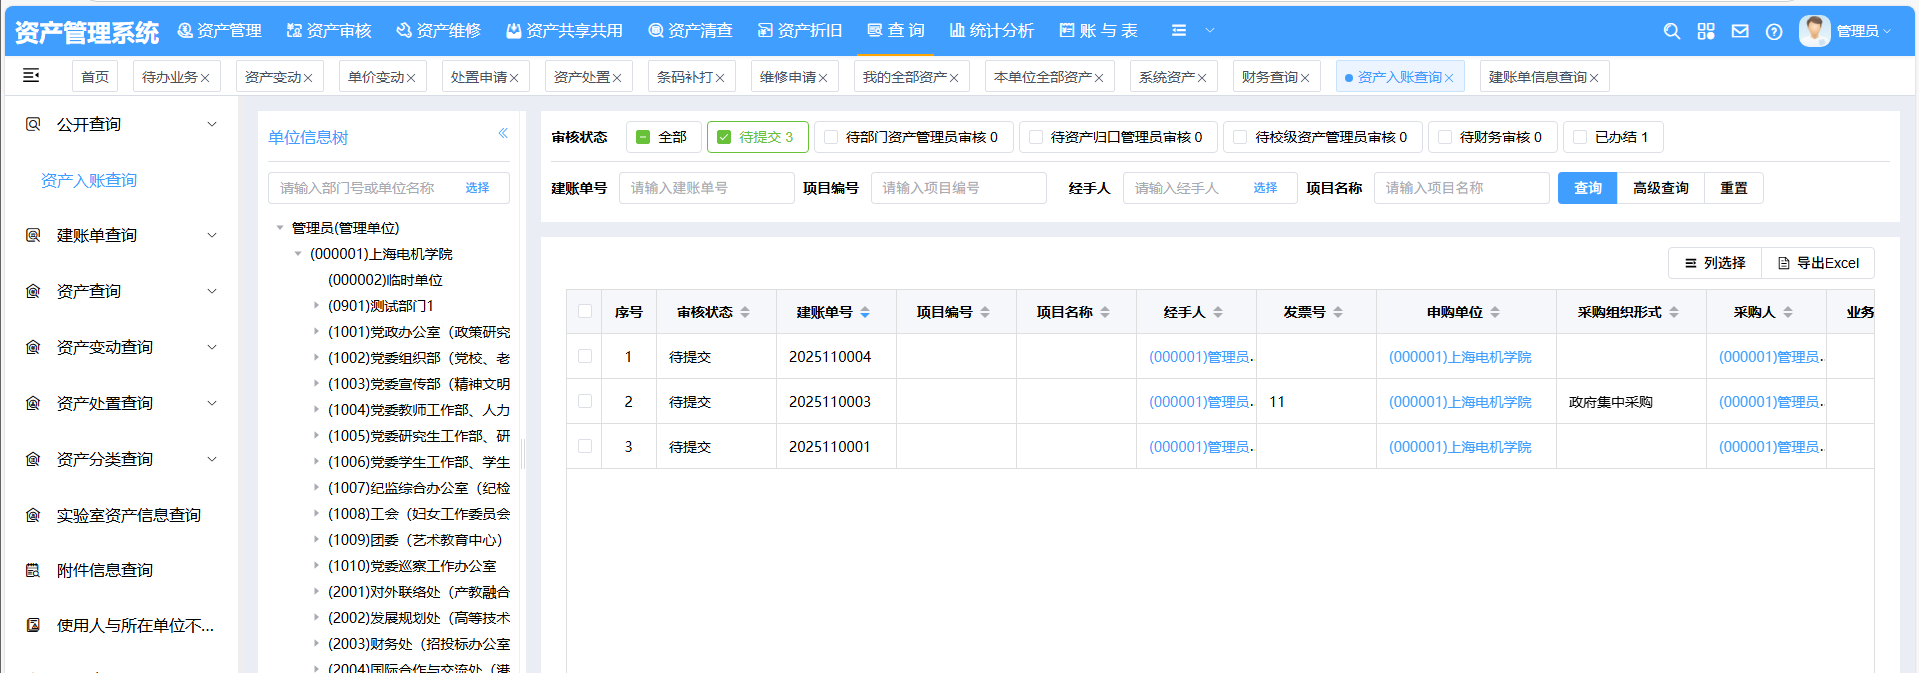Click the 导出Excel button
This screenshot has height=673, width=1919.
point(1818,263)
